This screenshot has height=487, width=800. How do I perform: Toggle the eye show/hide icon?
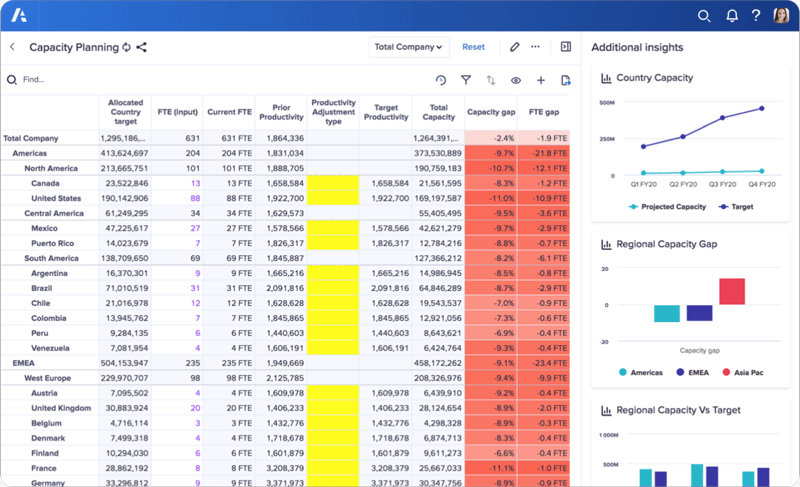click(516, 80)
